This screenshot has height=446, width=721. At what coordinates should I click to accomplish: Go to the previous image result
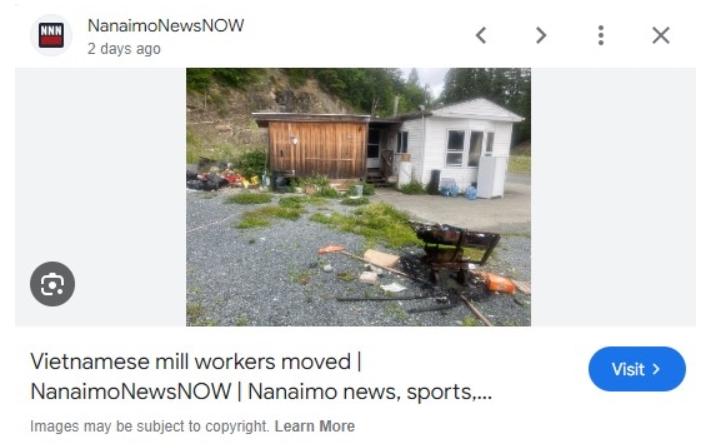481,35
